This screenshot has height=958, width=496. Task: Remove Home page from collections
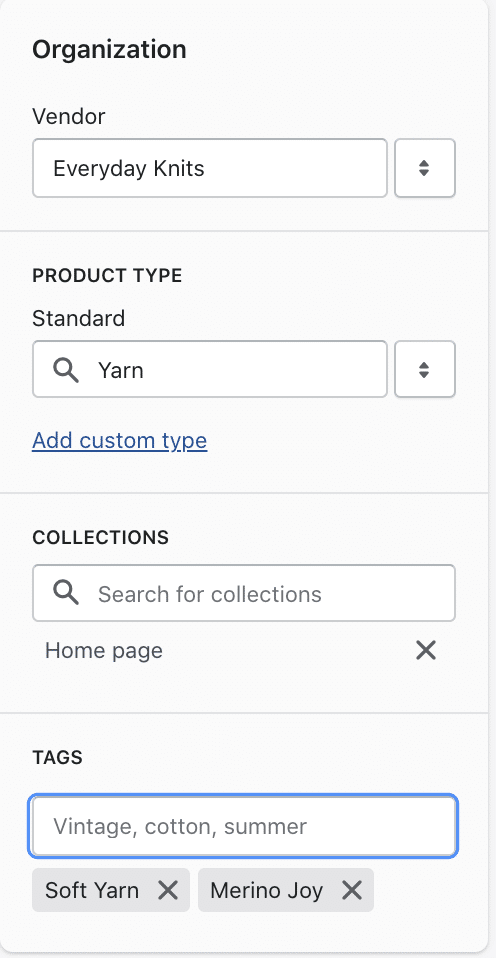[x=426, y=650]
